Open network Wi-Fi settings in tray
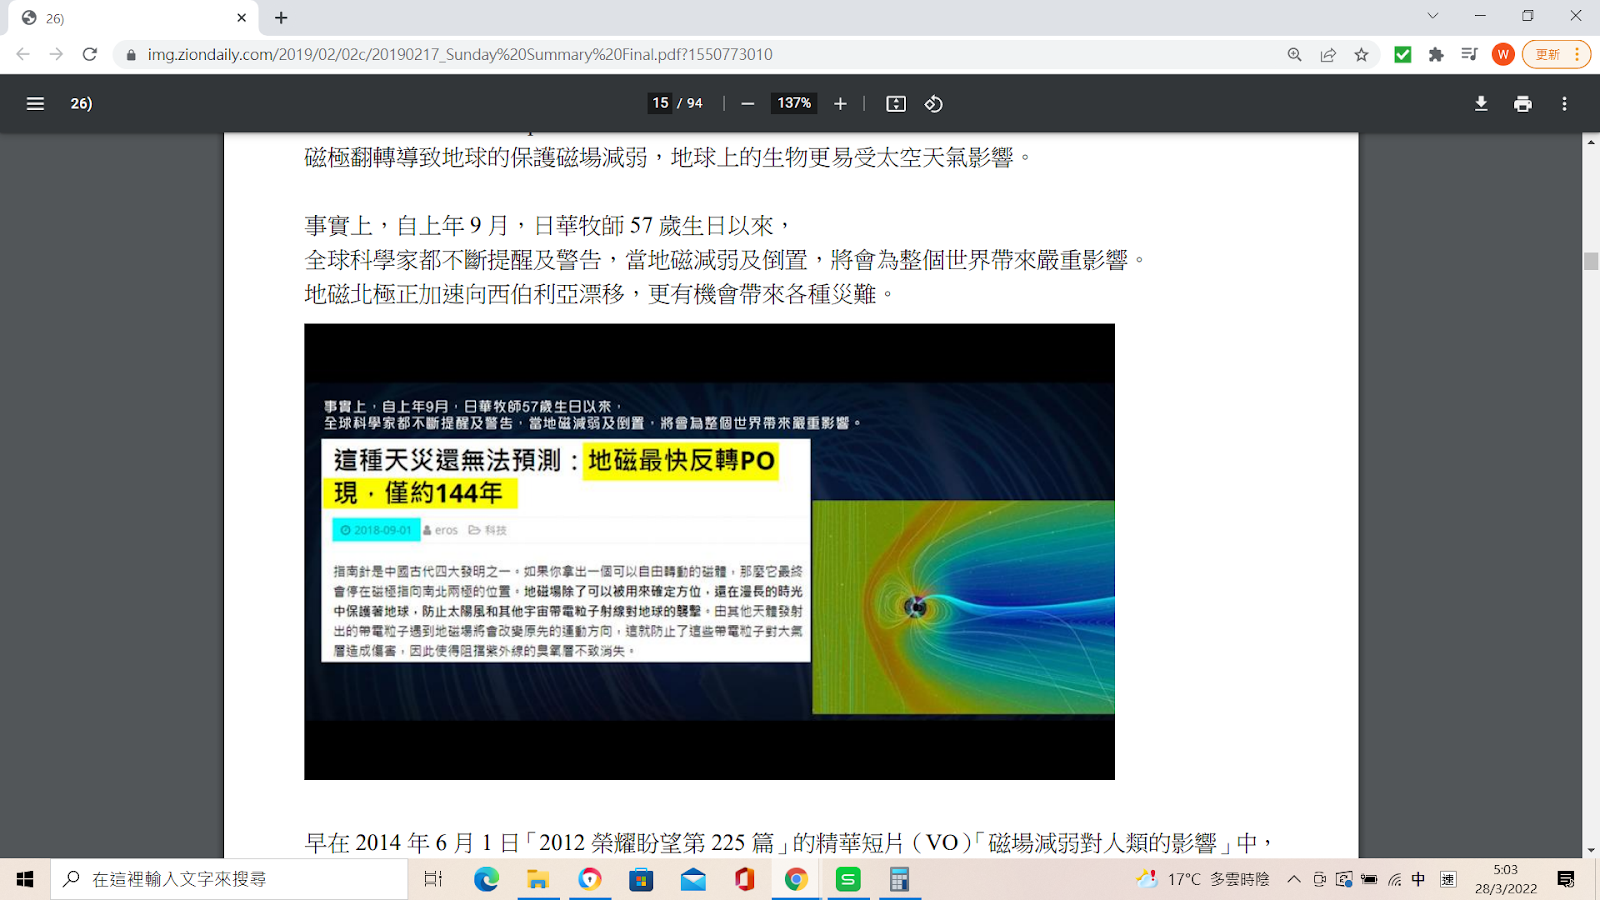1600x900 pixels. pyautogui.click(x=1394, y=879)
